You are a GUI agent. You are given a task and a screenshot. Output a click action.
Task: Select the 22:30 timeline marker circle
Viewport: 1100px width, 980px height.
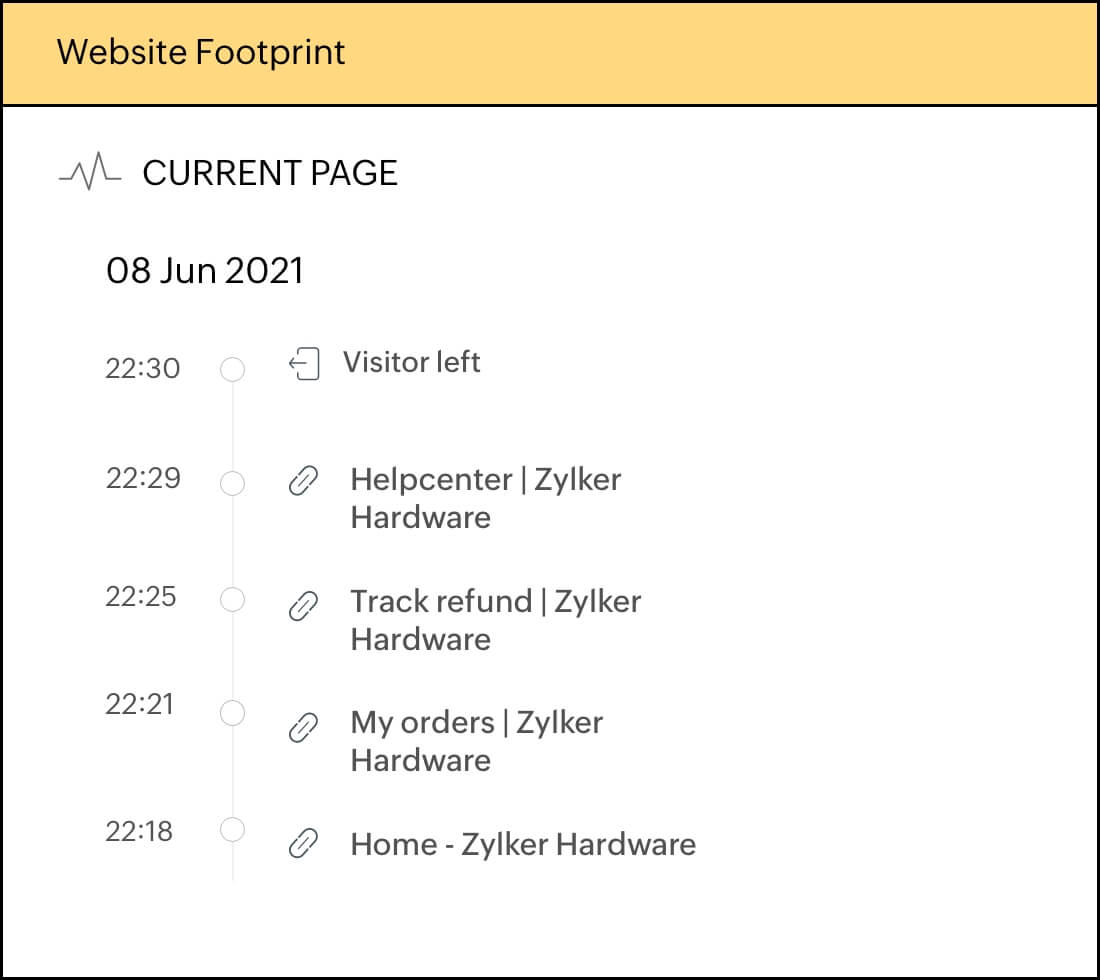(232, 370)
